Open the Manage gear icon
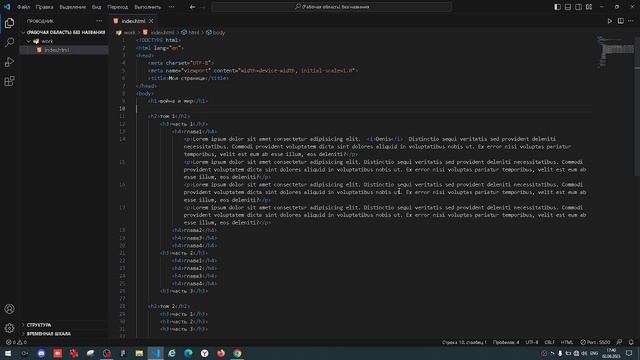The height and width of the screenshot is (360, 640). (9, 328)
